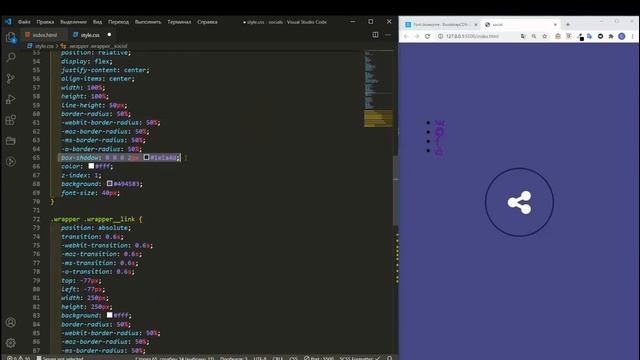The width and height of the screenshot is (640, 360).
Task: Open the Переход menu
Action: click(x=118, y=22)
